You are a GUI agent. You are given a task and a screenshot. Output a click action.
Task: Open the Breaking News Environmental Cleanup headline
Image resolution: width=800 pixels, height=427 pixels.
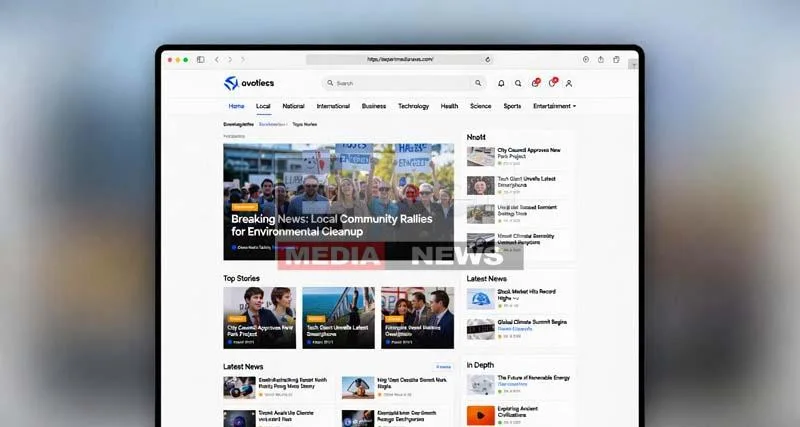(x=332, y=225)
